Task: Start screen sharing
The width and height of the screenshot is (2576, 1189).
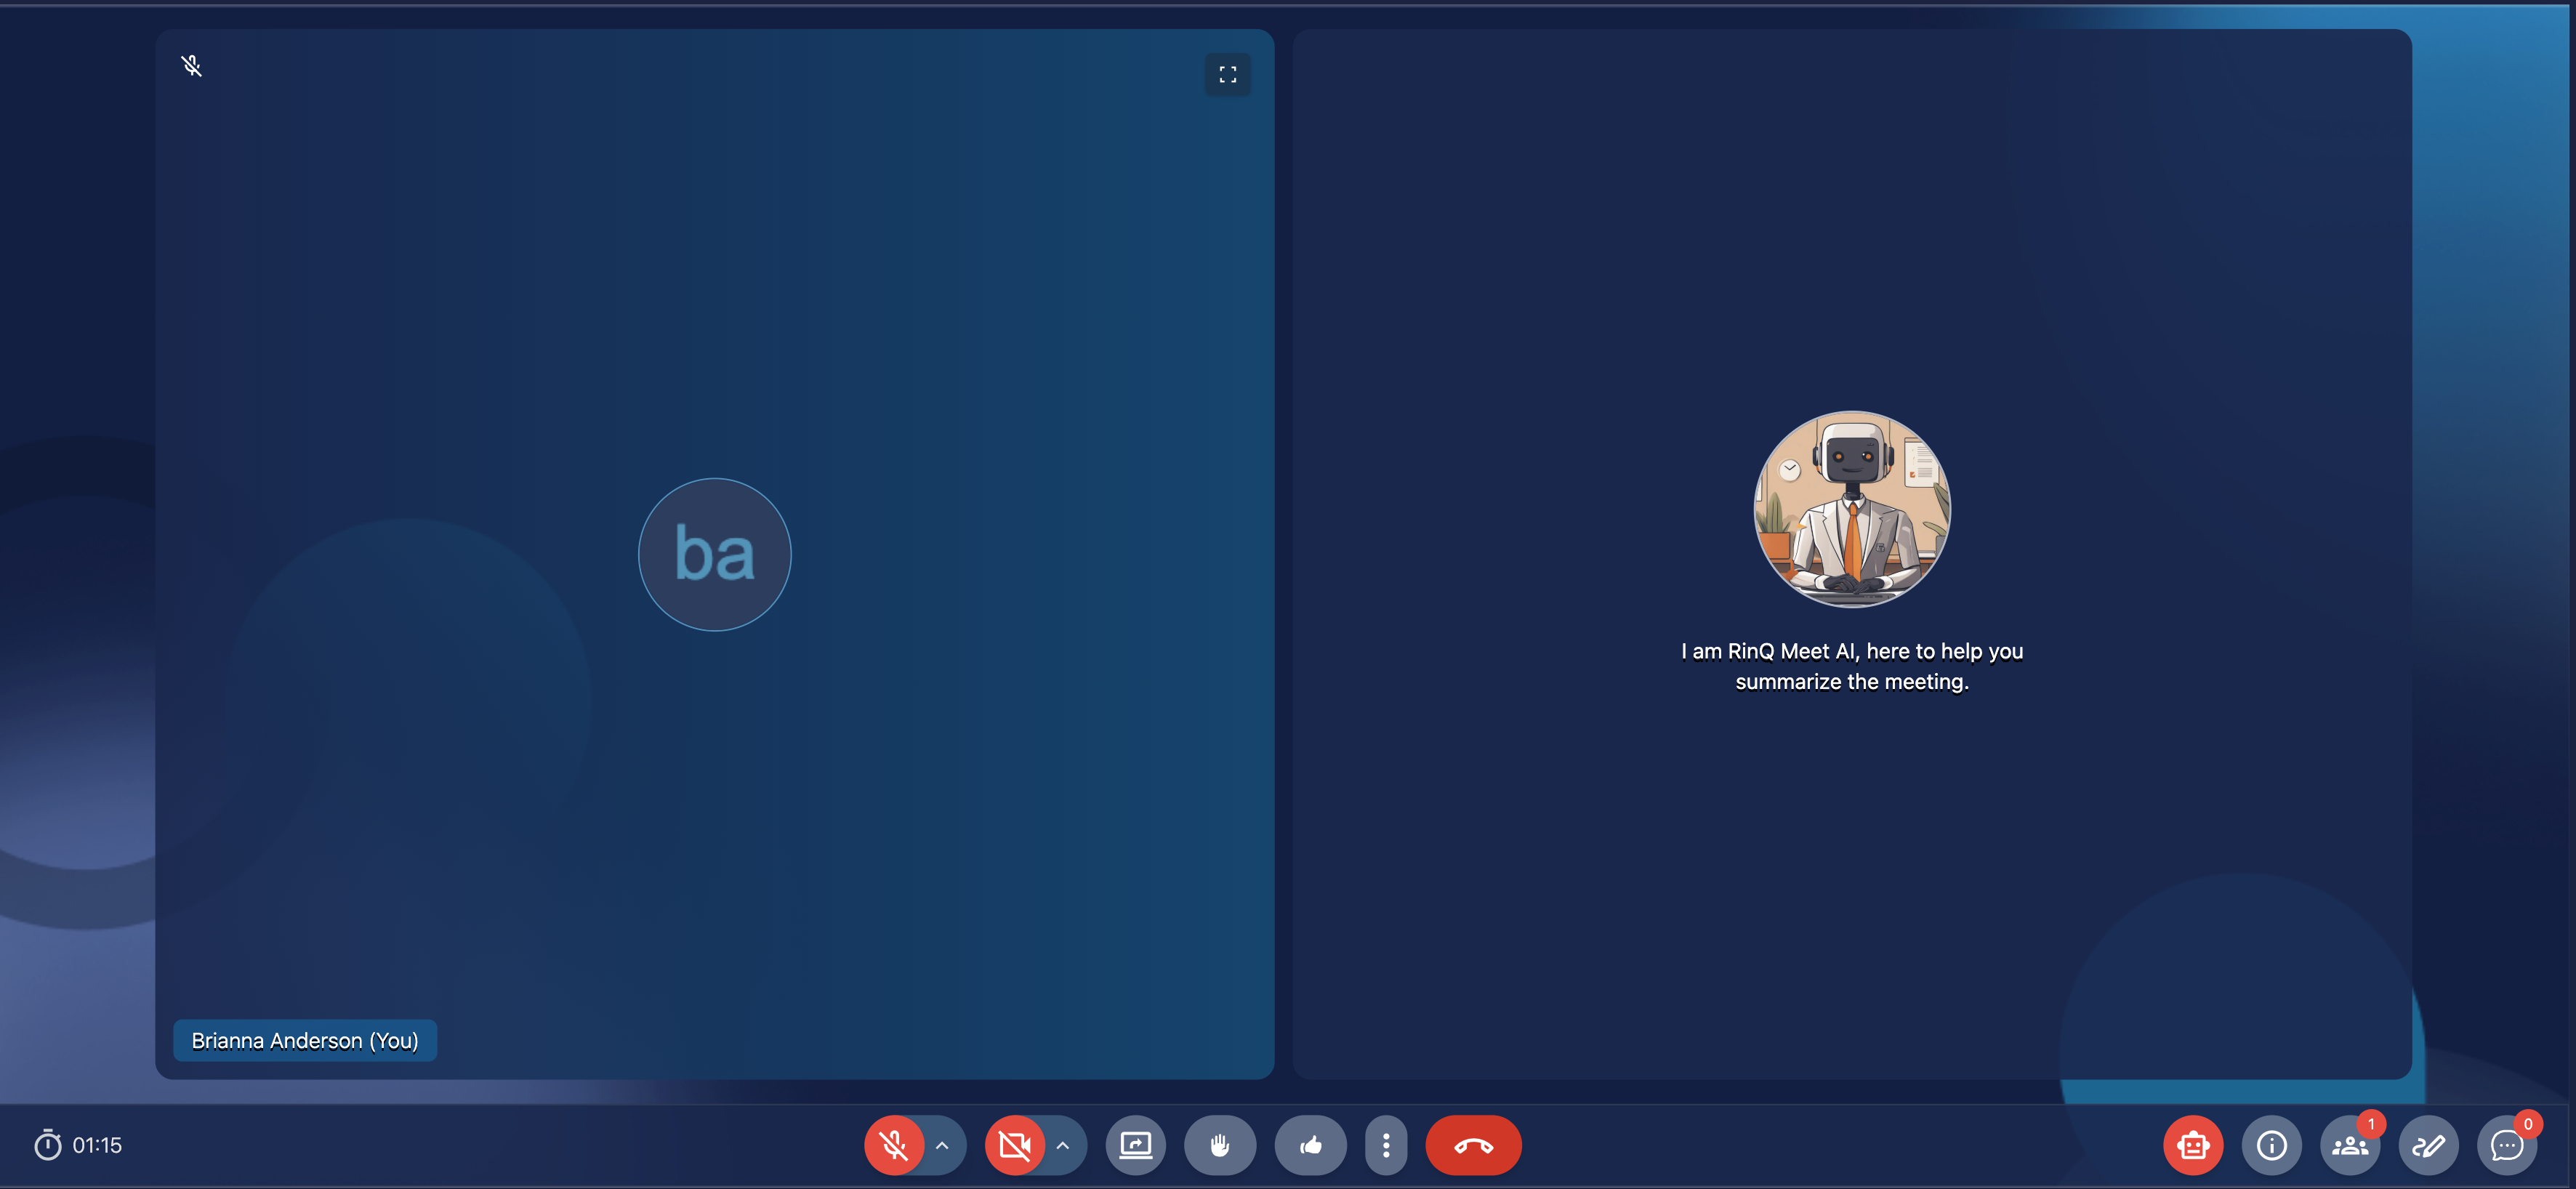Action: (x=1135, y=1145)
